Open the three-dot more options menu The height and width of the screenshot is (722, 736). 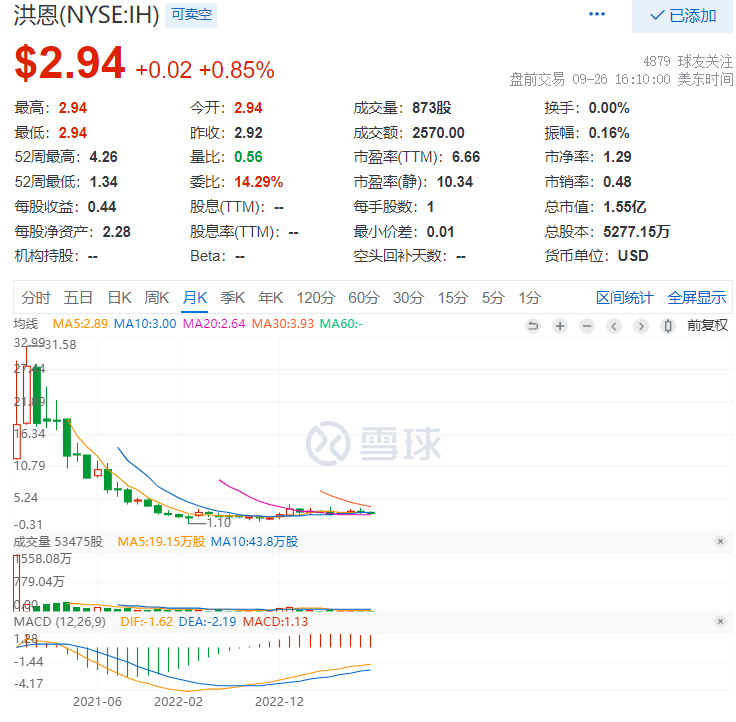[x=597, y=14]
